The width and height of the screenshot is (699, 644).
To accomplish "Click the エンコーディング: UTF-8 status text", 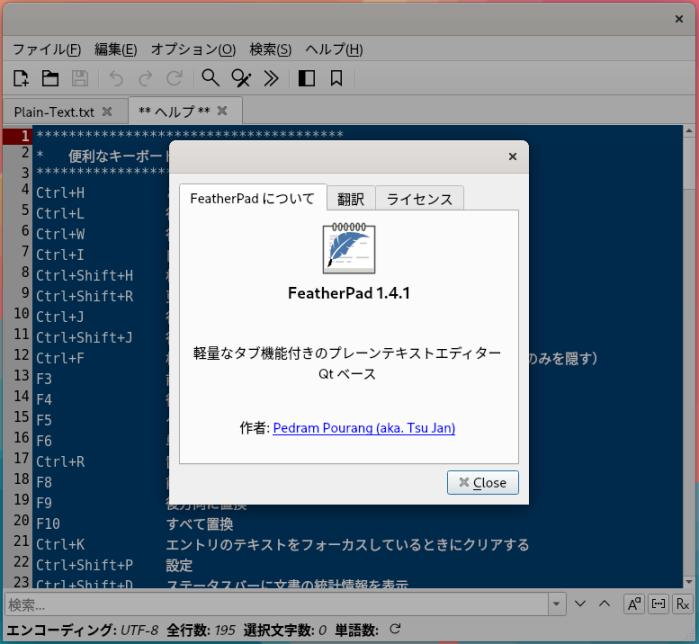I will 82,630.
